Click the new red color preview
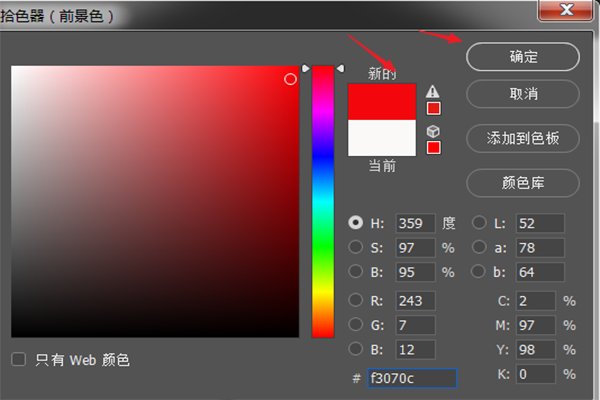This screenshot has width=600, height=400. 382,102
